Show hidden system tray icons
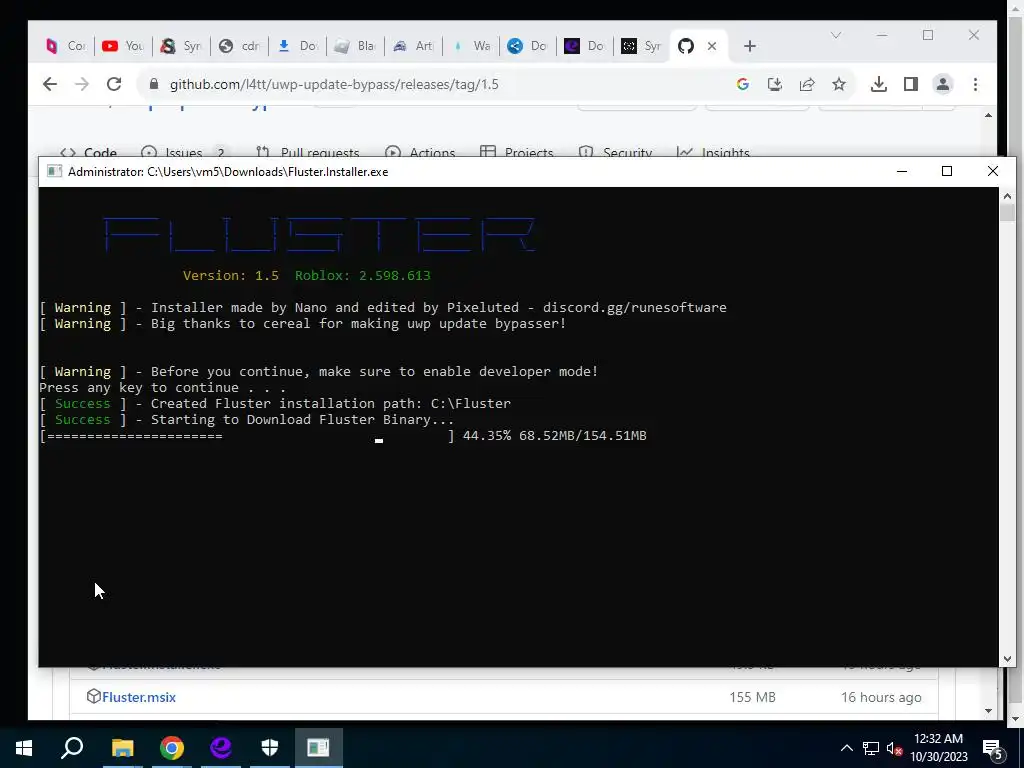 point(846,748)
